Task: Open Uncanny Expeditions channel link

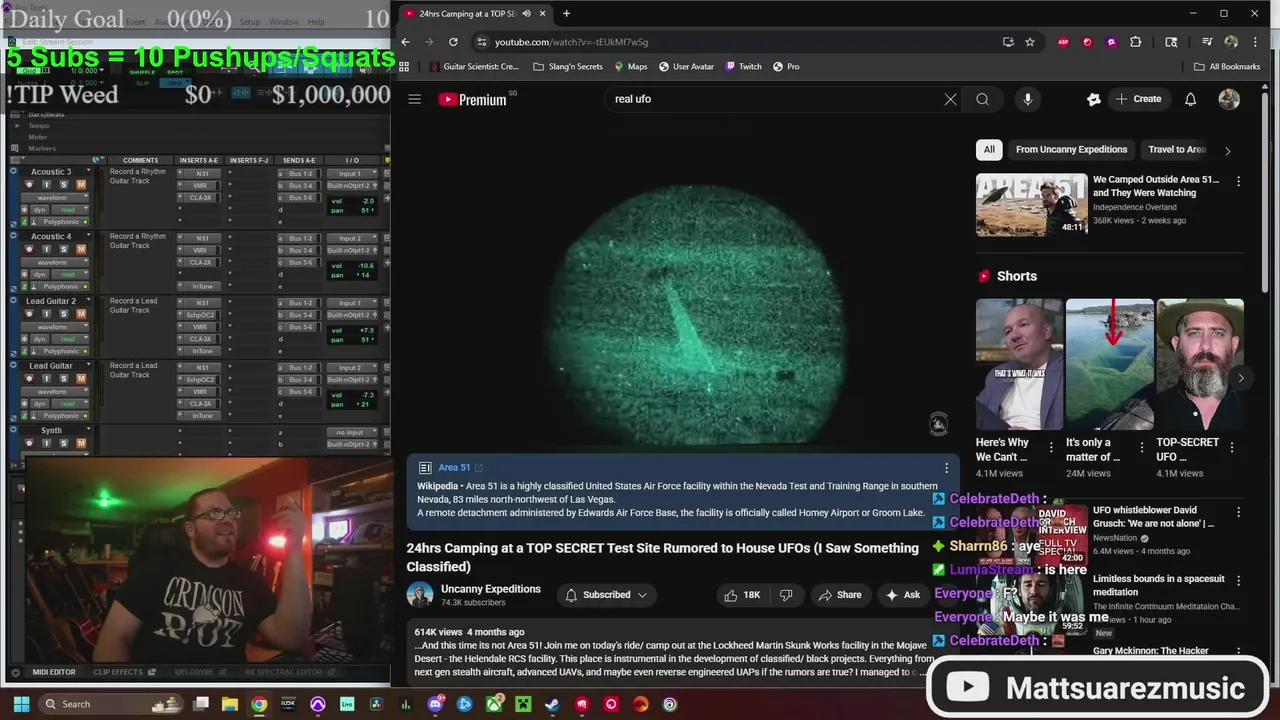Action: click(490, 589)
